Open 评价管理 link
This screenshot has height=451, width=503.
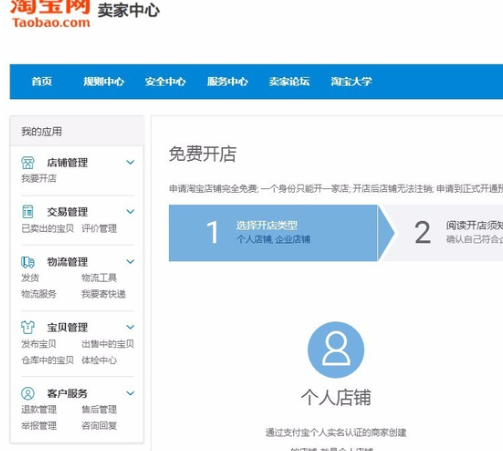point(99,229)
